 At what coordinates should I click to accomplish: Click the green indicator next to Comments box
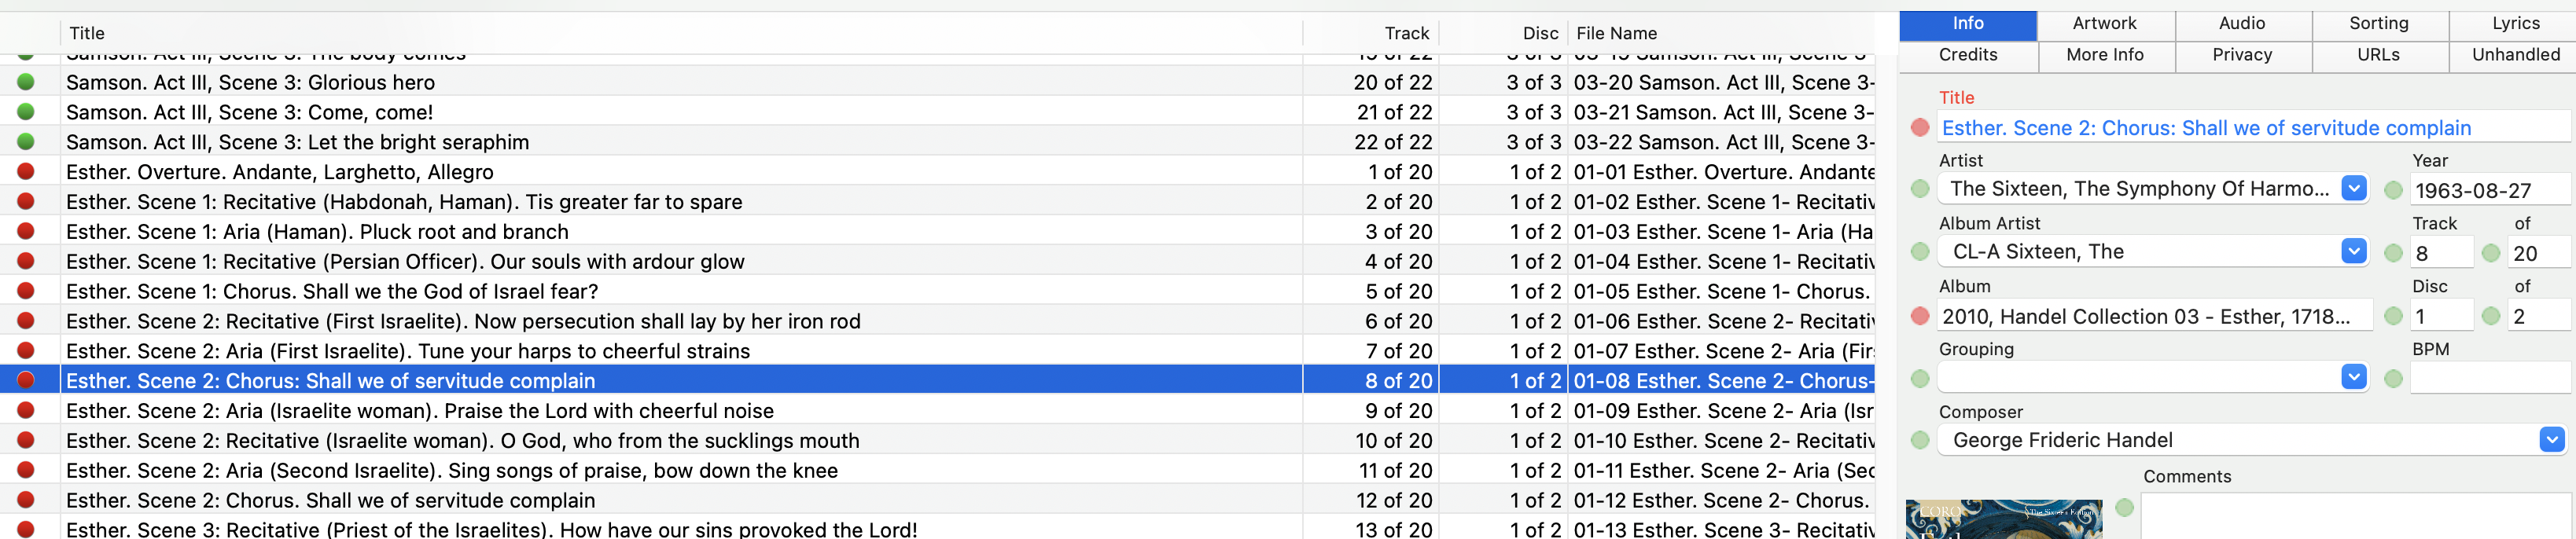tap(2124, 508)
